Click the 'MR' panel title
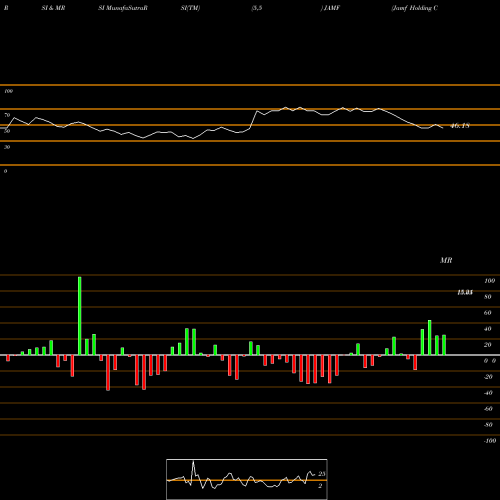The width and height of the screenshot is (500, 500). pos(446,260)
